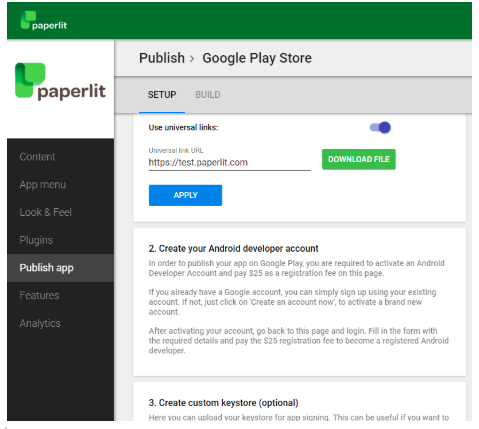The image size is (479, 429).
Task: Select Publish app in the sidebar
Action: pos(60,268)
